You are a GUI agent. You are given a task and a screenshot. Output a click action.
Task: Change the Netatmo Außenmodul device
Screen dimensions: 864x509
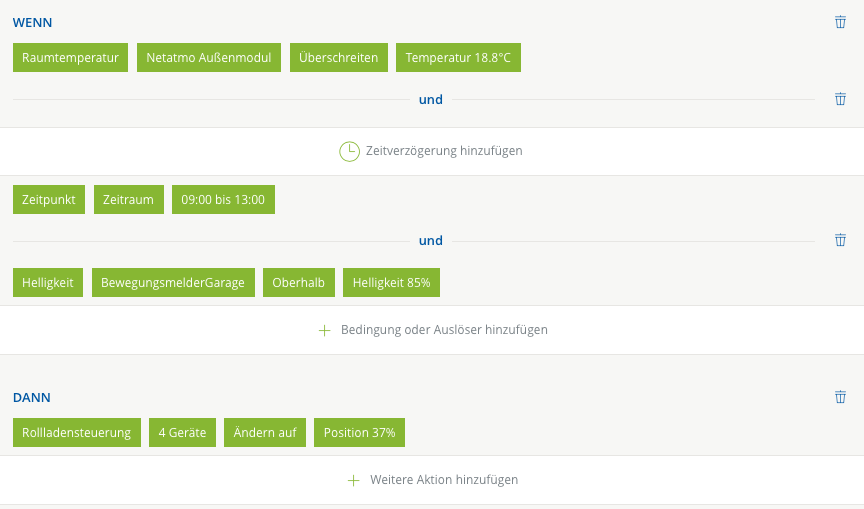[x=209, y=58]
